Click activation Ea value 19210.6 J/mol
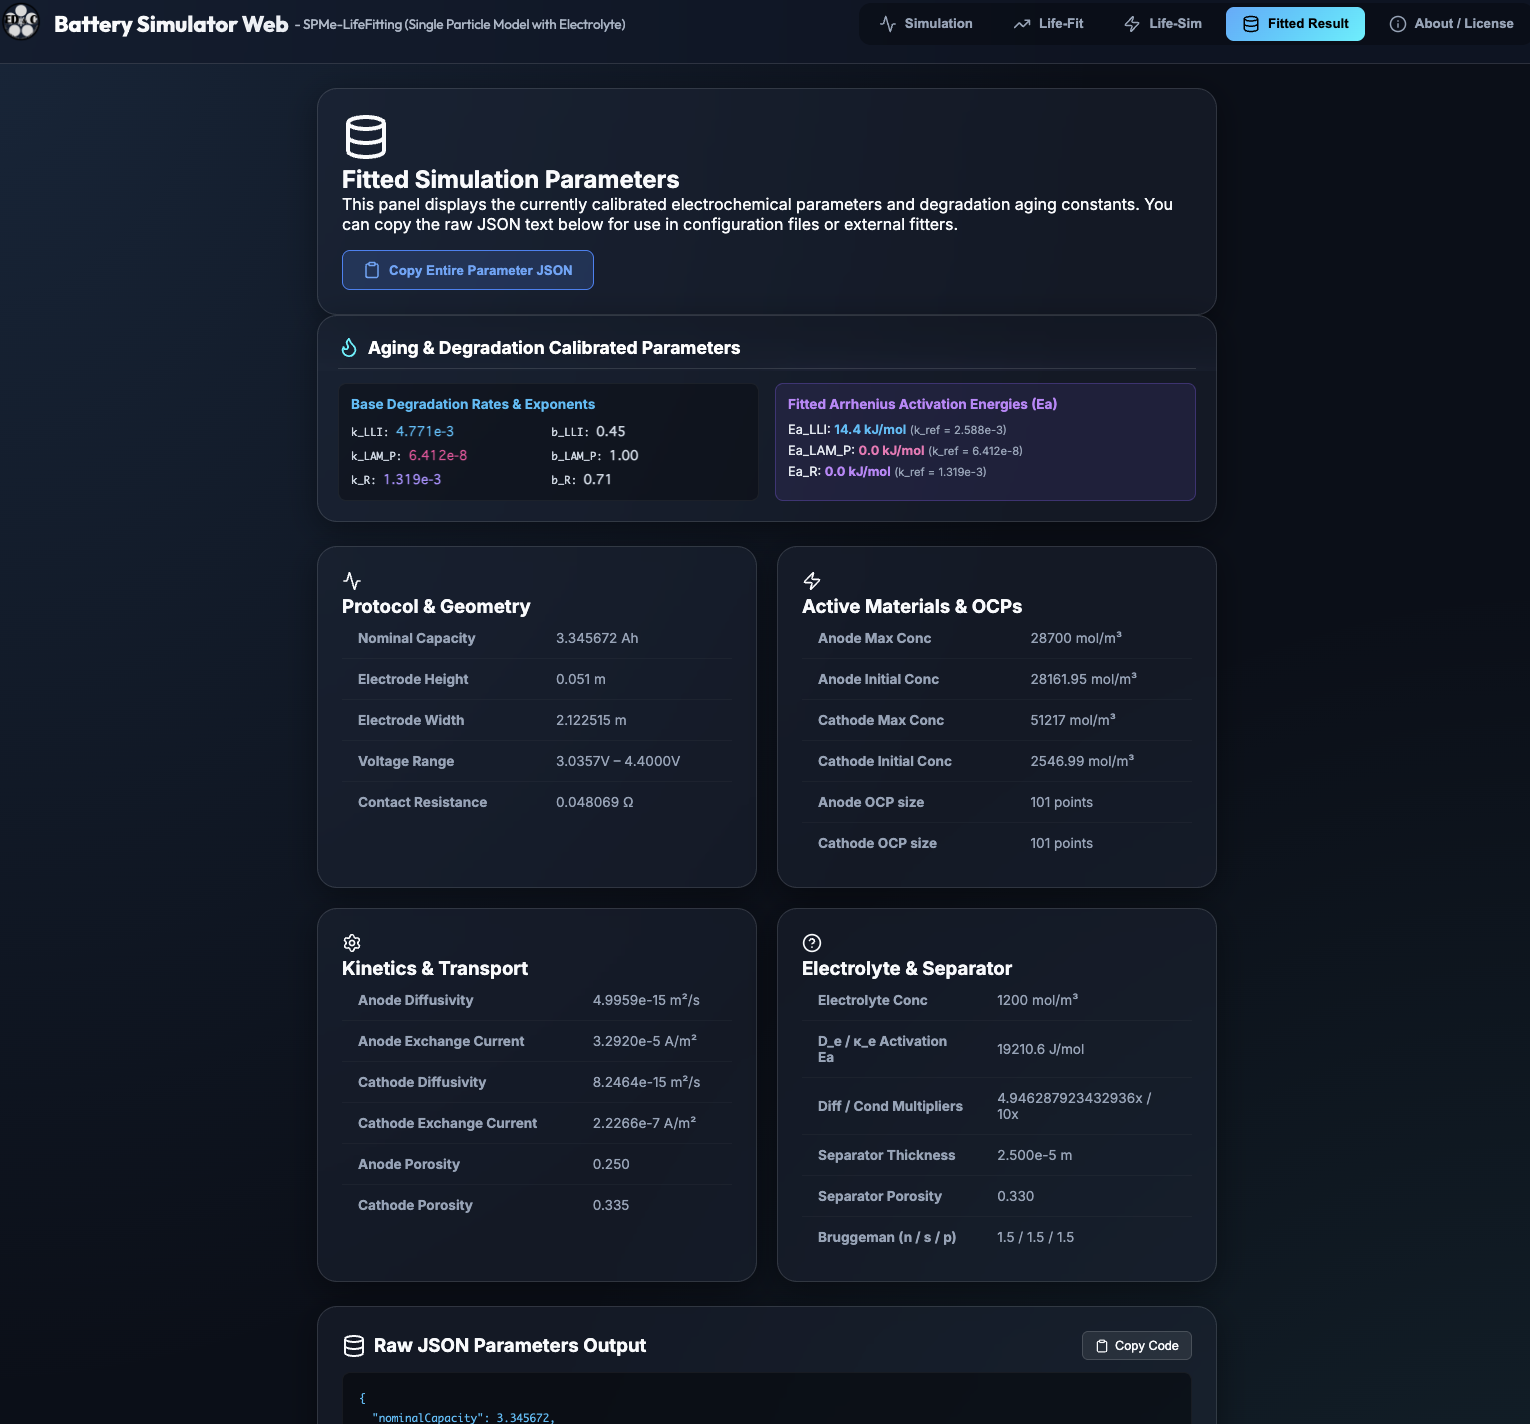1530x1424 pixels. pyautogui.click(x=1040, y=1049)
